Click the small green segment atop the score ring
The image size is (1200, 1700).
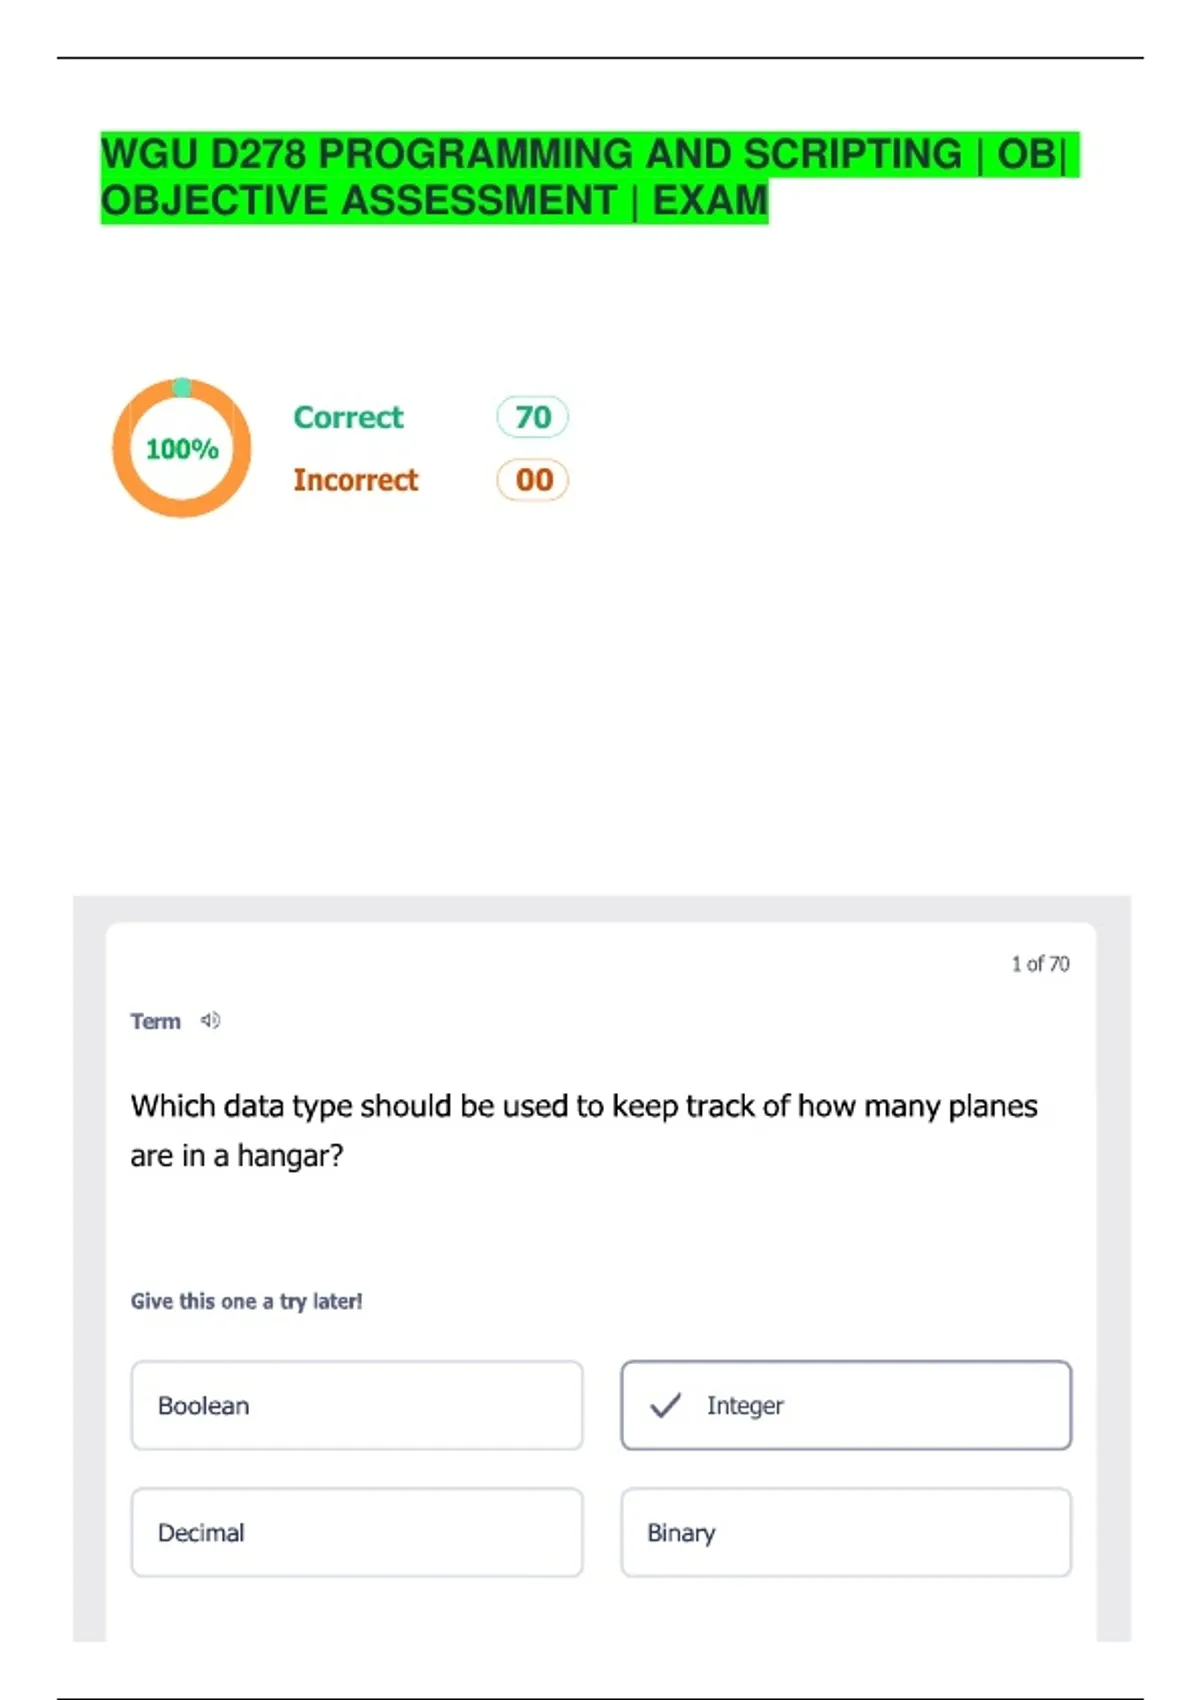tap(182, 387)
